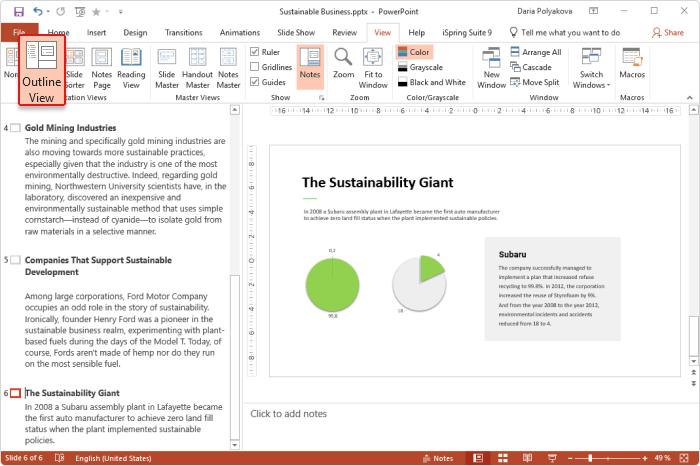Click Fit to Window
The width and height of the screenshot is (700, 466).
point(374,67)
